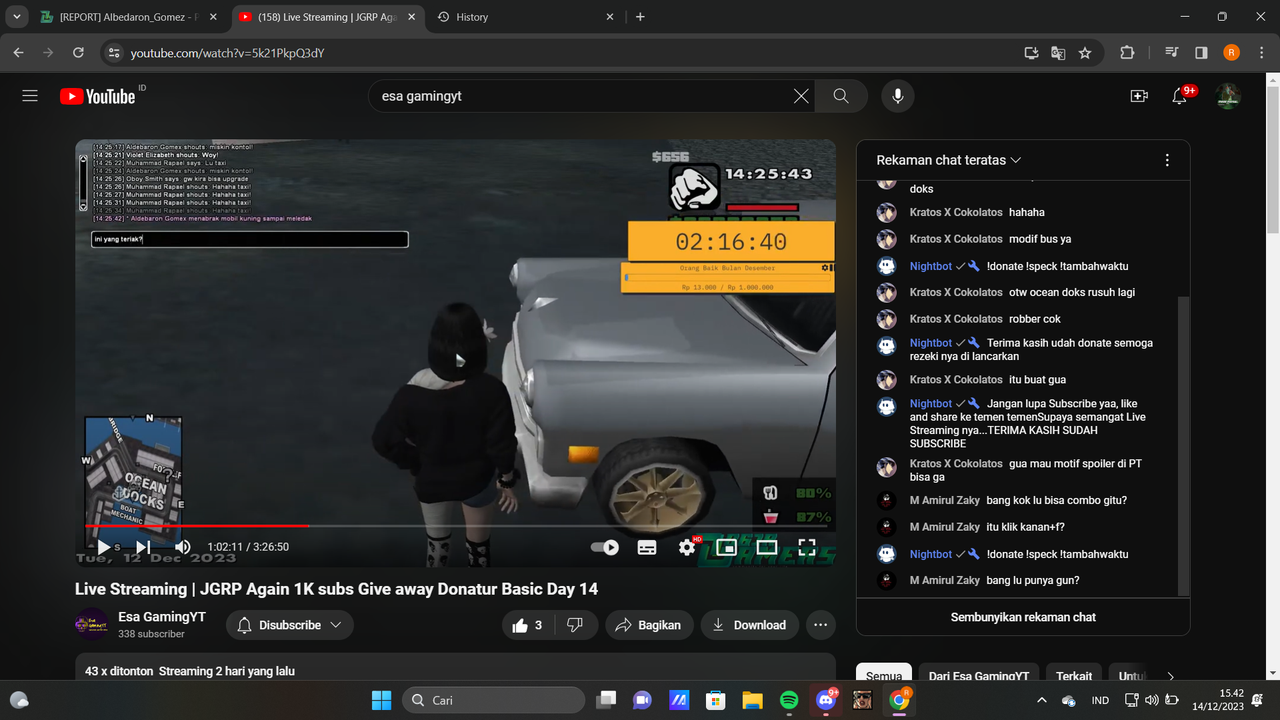Viewport: 1280px width, 720px height.
Task: Open Chrome three-dot menu
Action: point(1261,53)
